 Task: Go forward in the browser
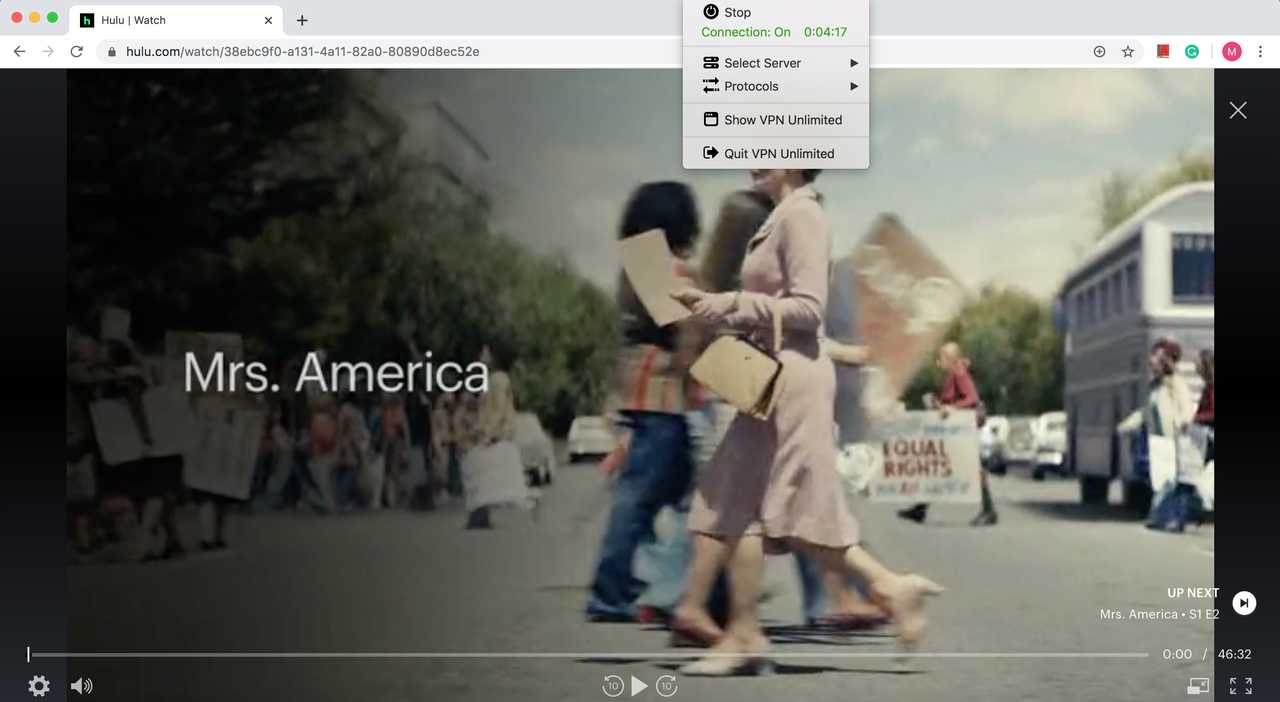[x=47, y=51]
